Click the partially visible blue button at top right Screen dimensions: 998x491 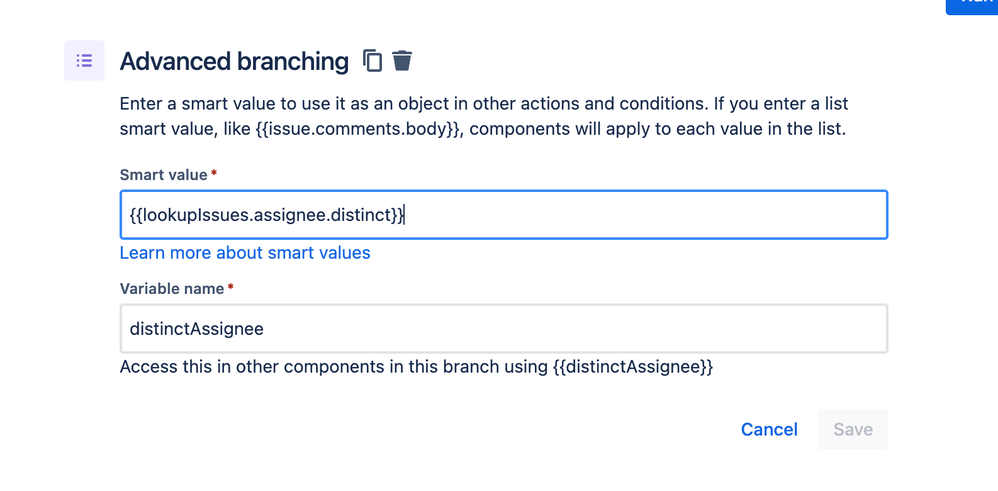point(975,5)
